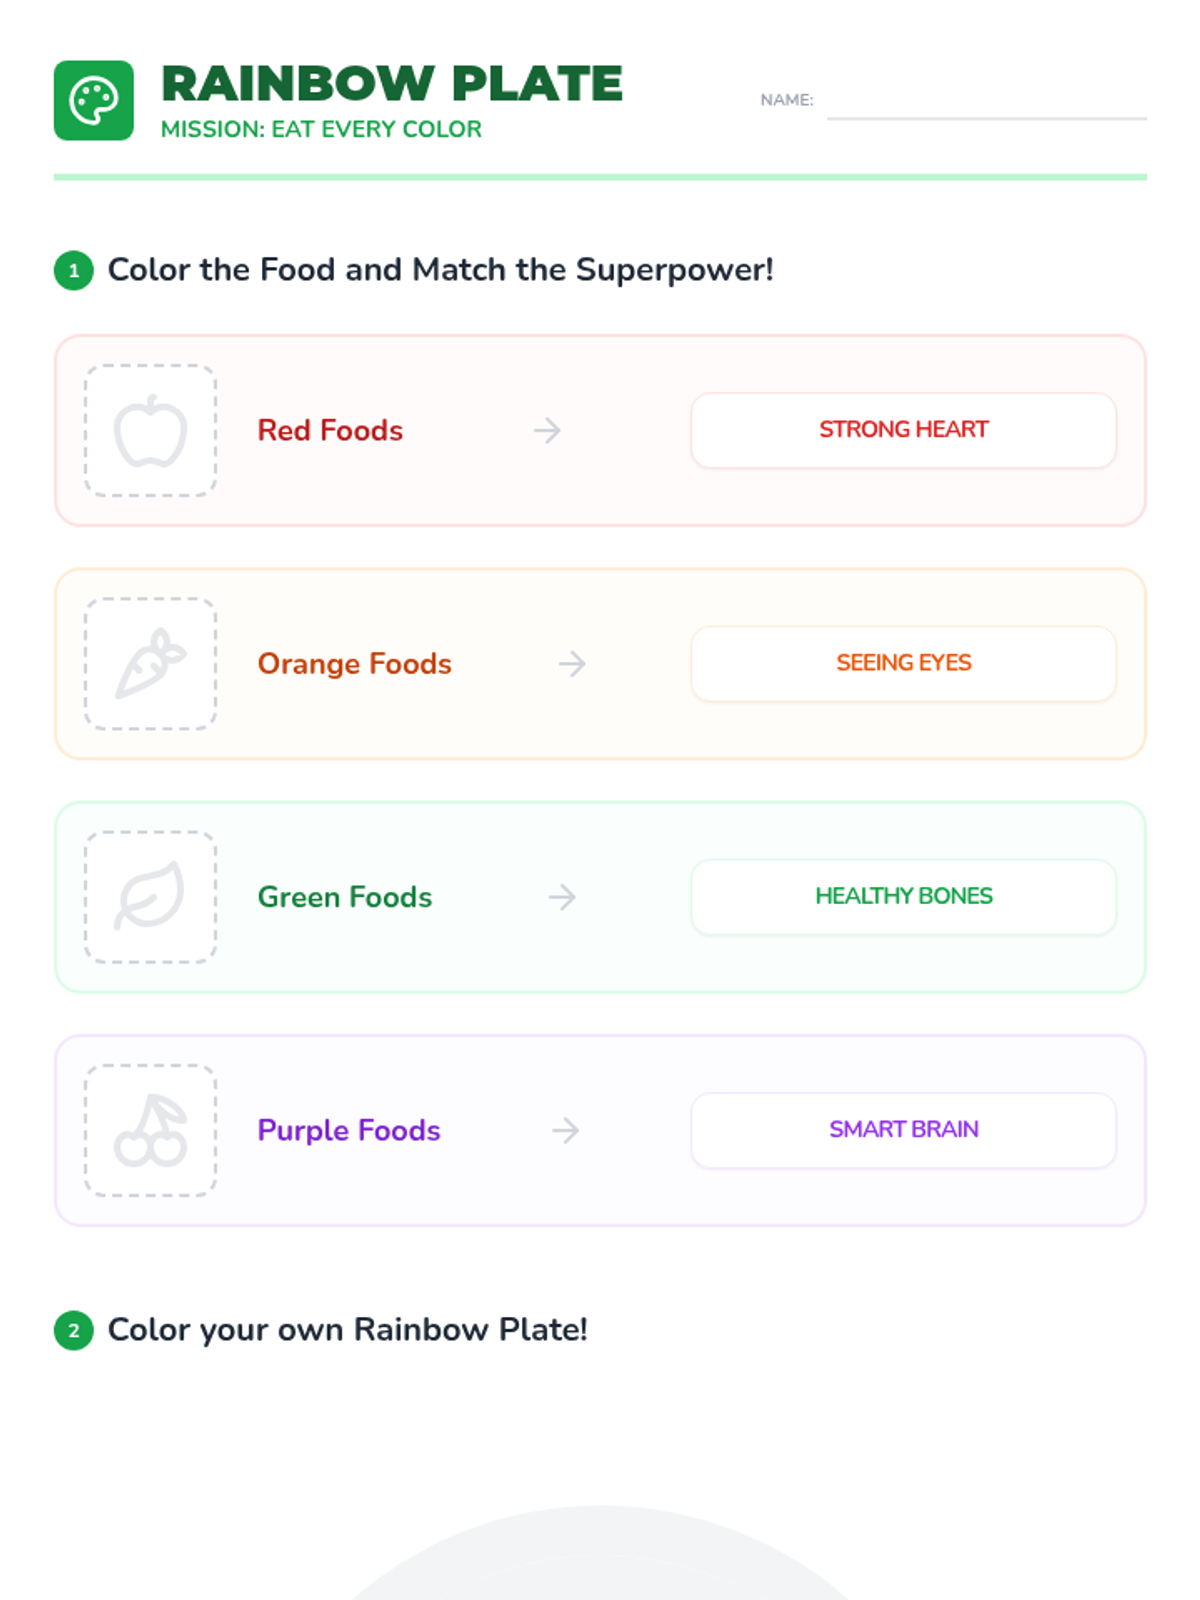Screen dimensions: 1200x1600
Task: Select the HEALTHY BONES superpower box
Action: pyautogui.click(x=903, y=896)
